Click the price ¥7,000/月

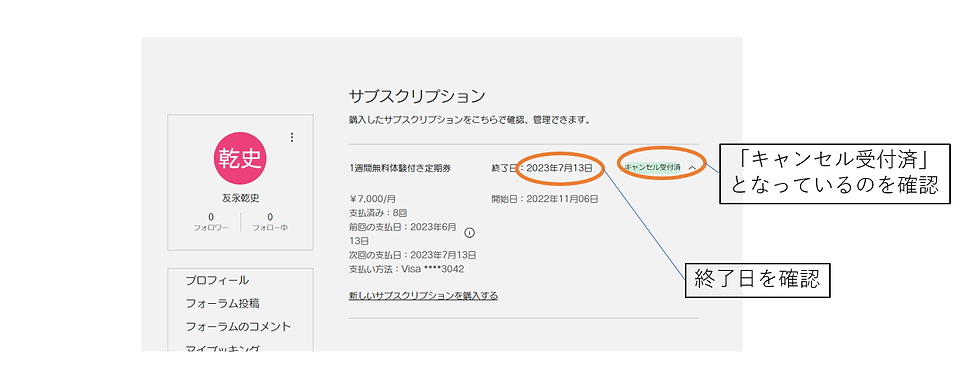[372, 199]
